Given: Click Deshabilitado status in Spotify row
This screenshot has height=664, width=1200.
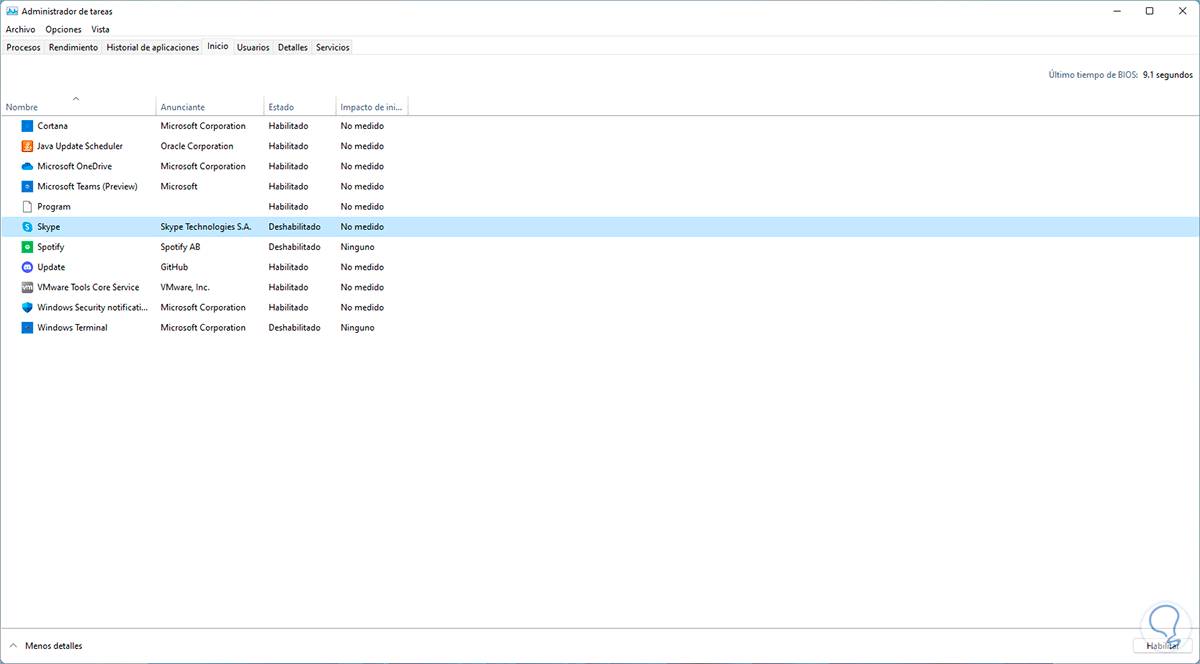Looking at the screenshot, I should point(294,247).
